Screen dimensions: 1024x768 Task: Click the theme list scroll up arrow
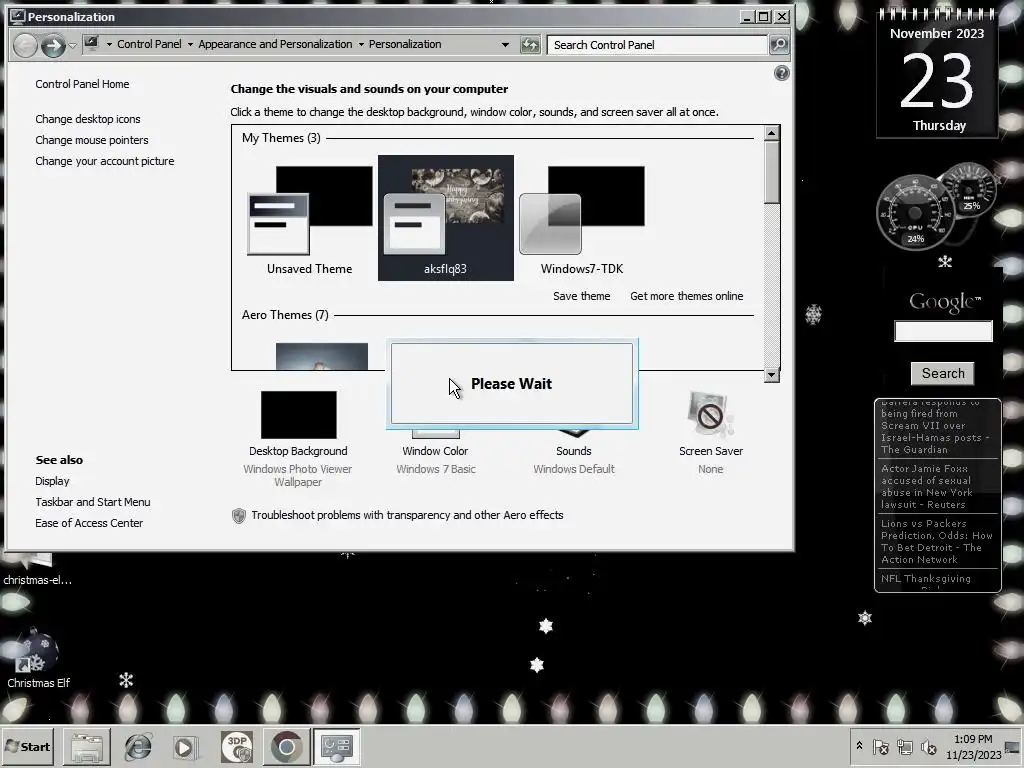(x=771, y=133)
